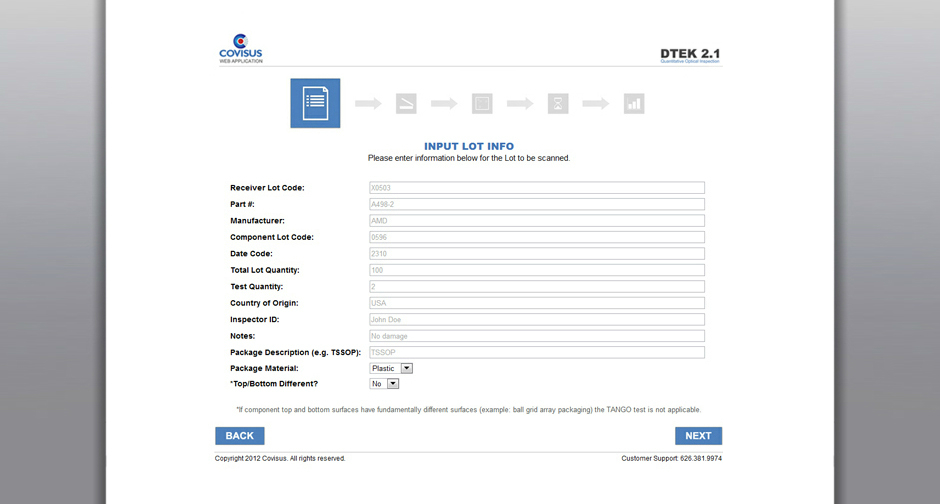Click the Notes text field
Viewport: 940px width, 504px height.
(x=537, y=336)
